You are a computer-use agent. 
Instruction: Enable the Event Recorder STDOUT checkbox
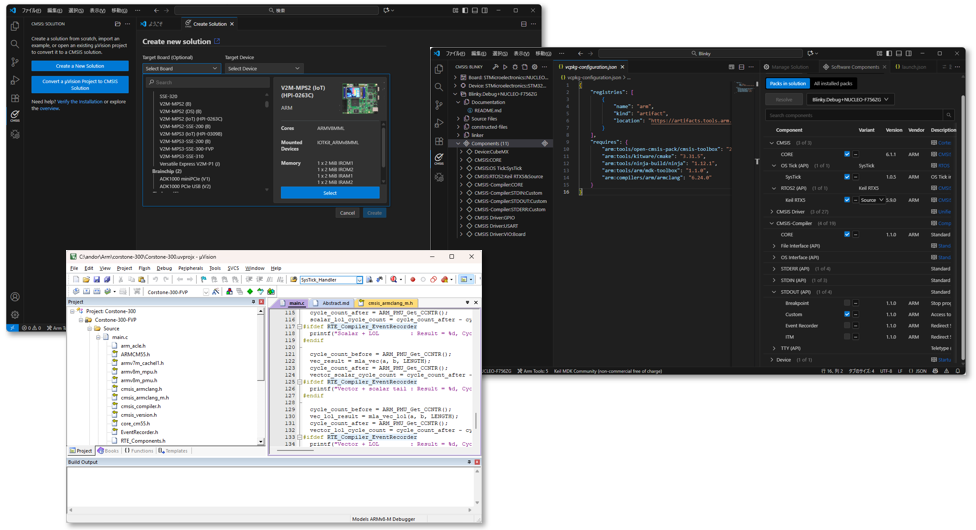coord(847,326)
